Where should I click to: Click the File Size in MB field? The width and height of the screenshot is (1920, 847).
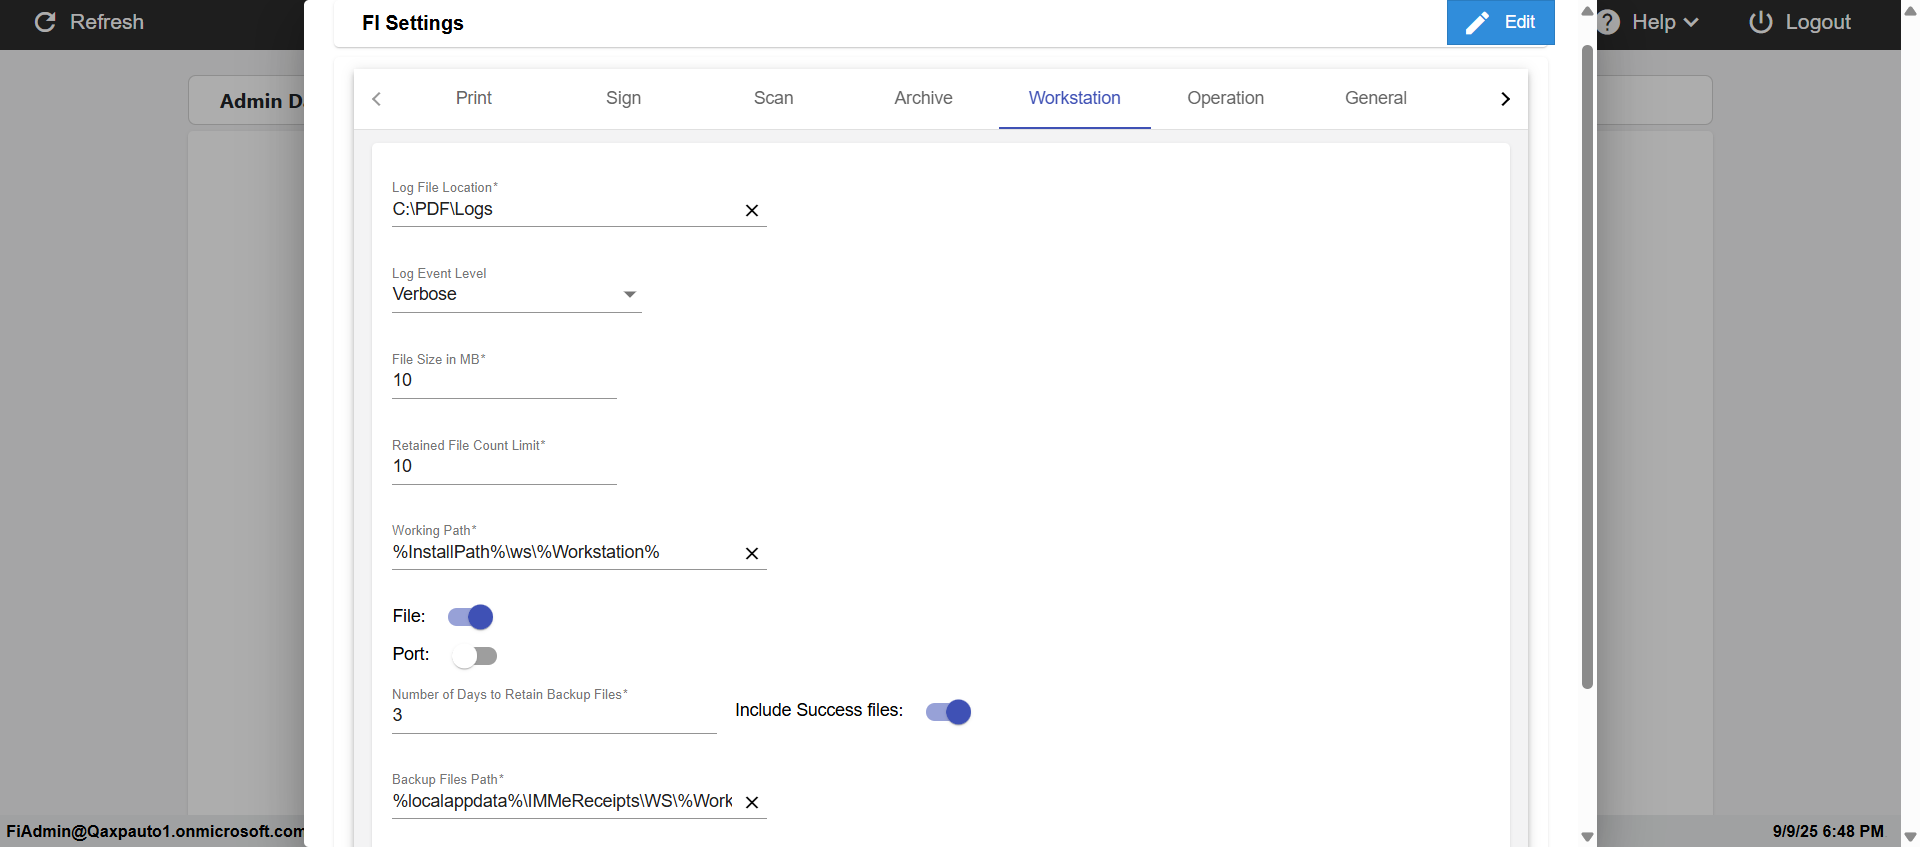pyautogui.click(x=504, y=380)
